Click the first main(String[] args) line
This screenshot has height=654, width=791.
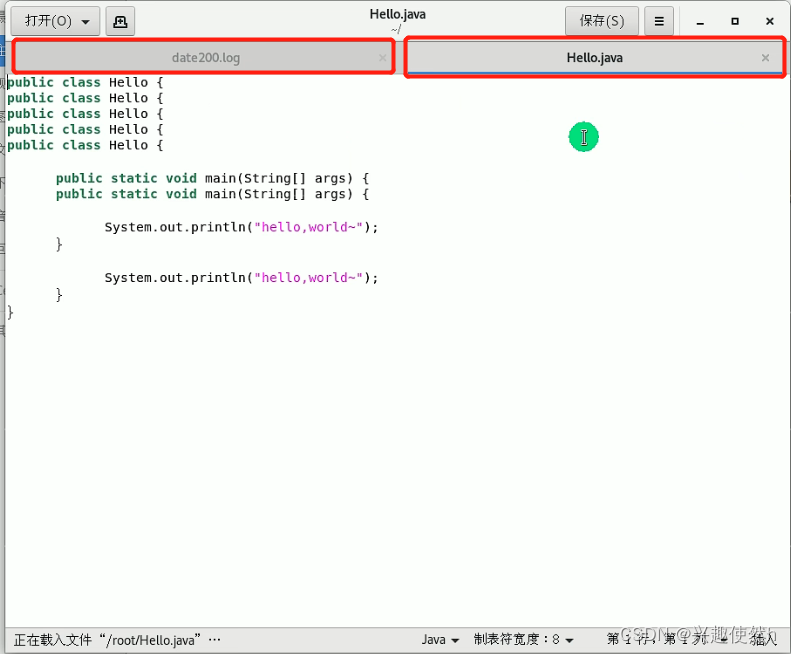[212, 178]
